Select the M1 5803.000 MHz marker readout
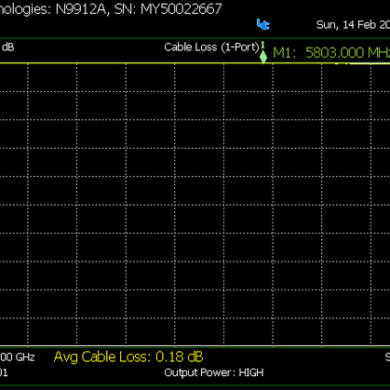The width and height of the screenshot is (390, 390). tap(331, 53)
